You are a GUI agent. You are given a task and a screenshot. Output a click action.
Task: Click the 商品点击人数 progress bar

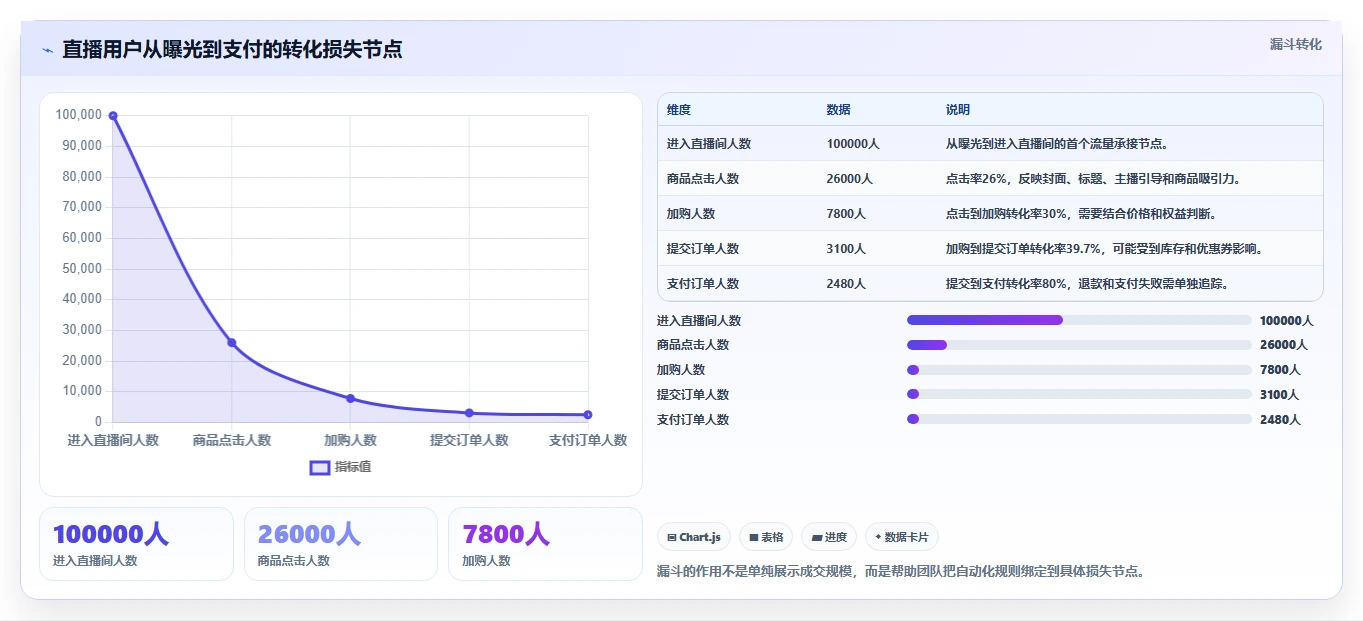[1079, 345]
